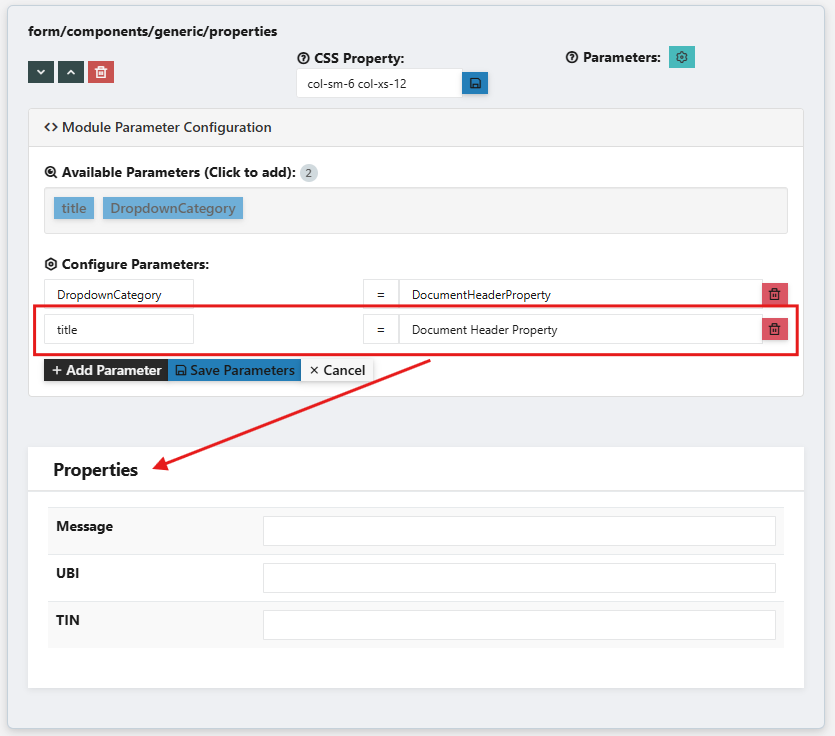
Task: Click the TIN input field
Action: 519,625
